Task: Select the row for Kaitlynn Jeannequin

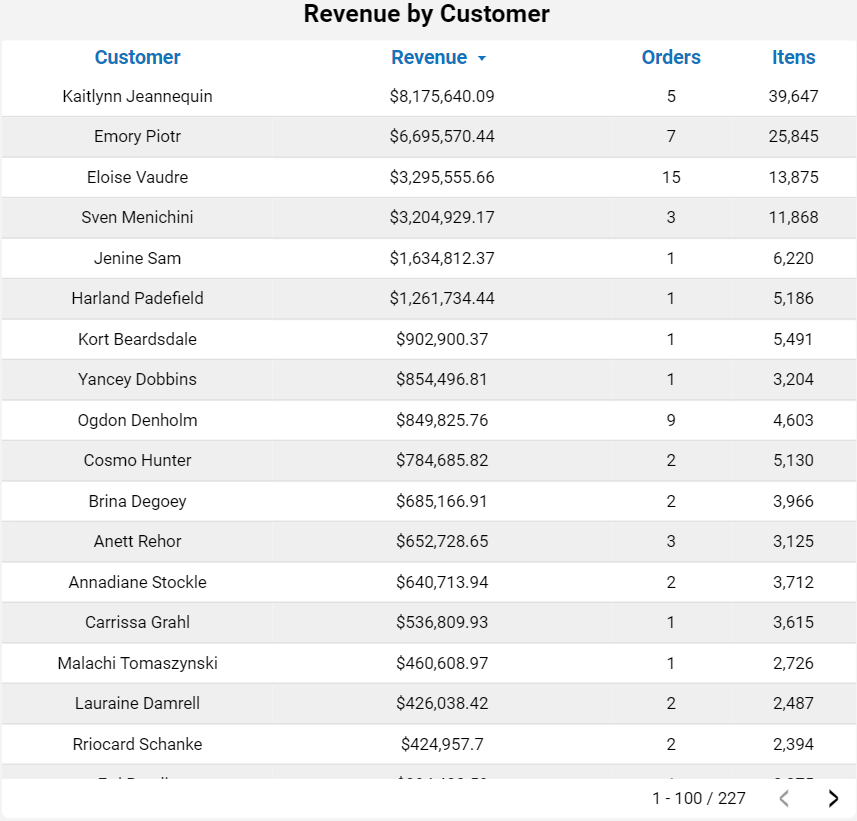Action: tap(428, 96)
